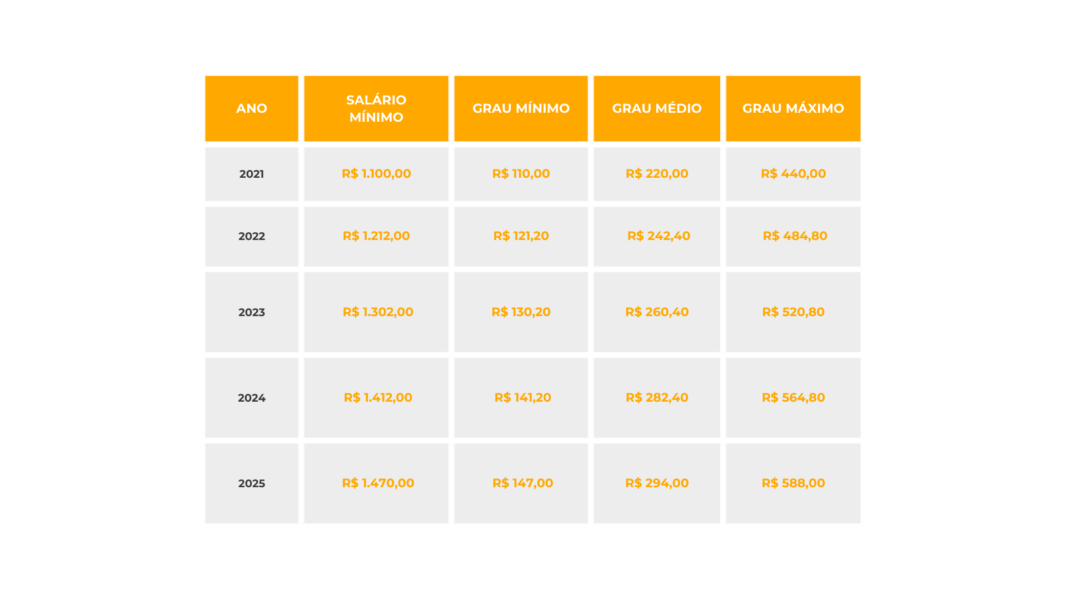Select the SALÁRIO MÍNIMO header cell
This screenshot has height=600, width=1067.
(x=376, y=108)
